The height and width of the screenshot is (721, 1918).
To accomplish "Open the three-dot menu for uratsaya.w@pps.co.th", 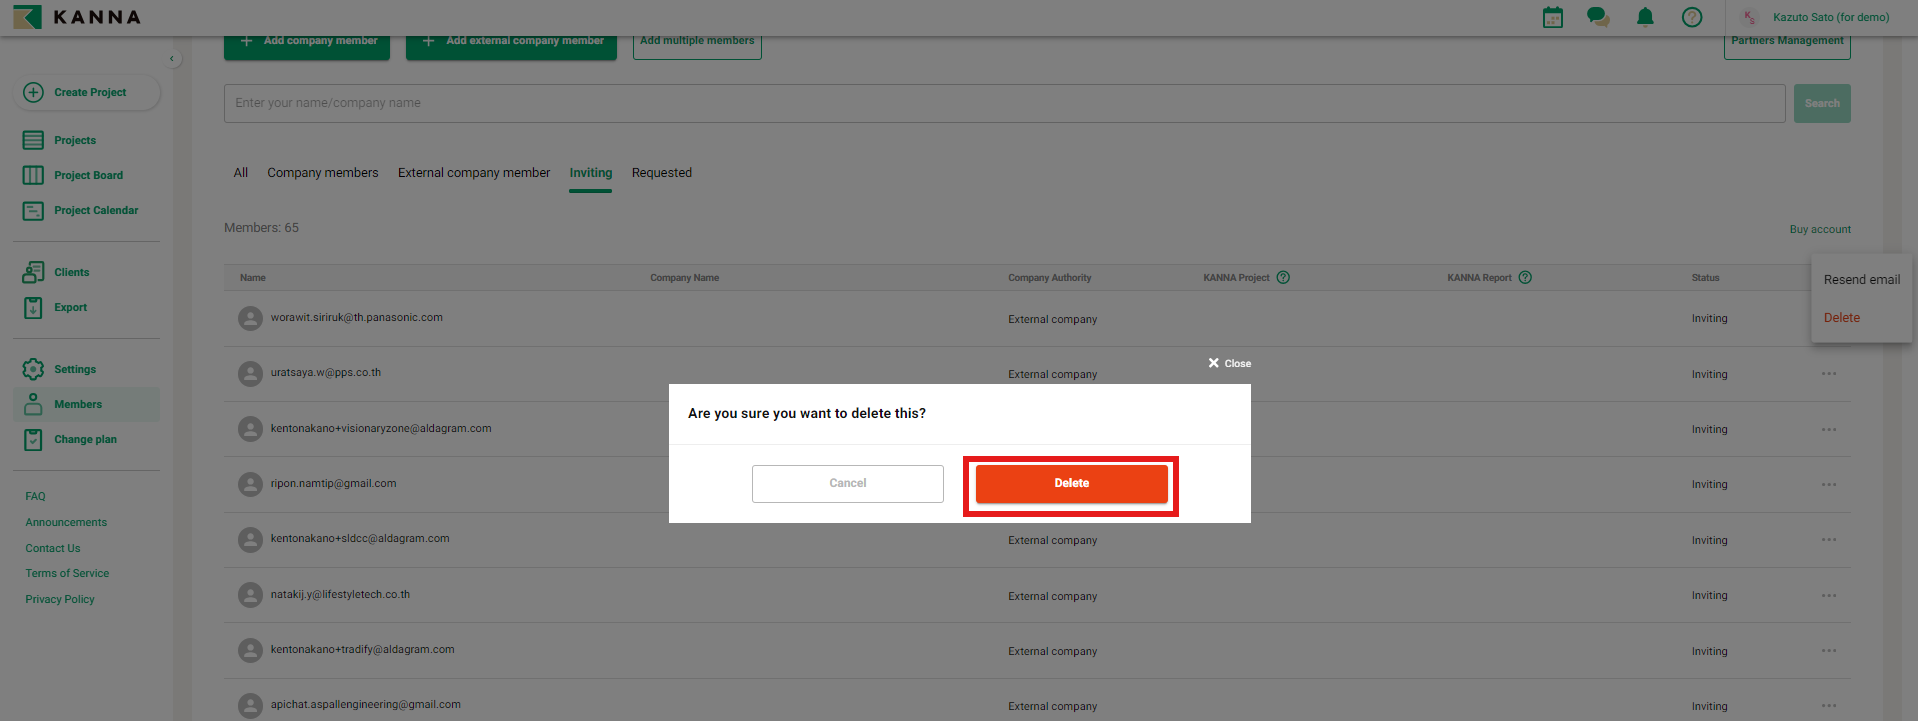I will click(1828, 374).
